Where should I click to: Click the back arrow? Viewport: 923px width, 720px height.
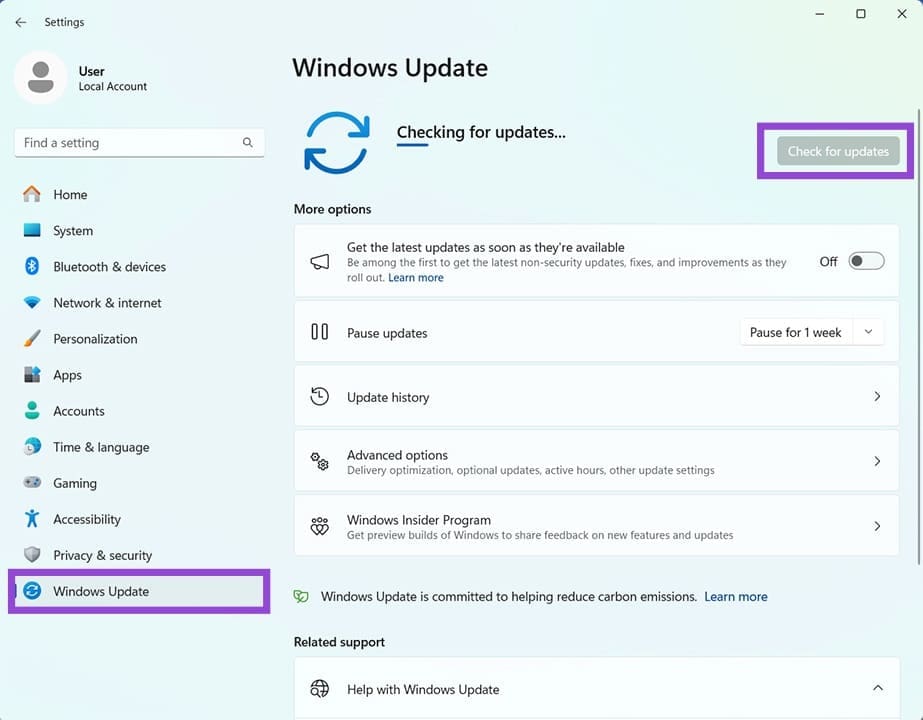click(x=20, y=21)
